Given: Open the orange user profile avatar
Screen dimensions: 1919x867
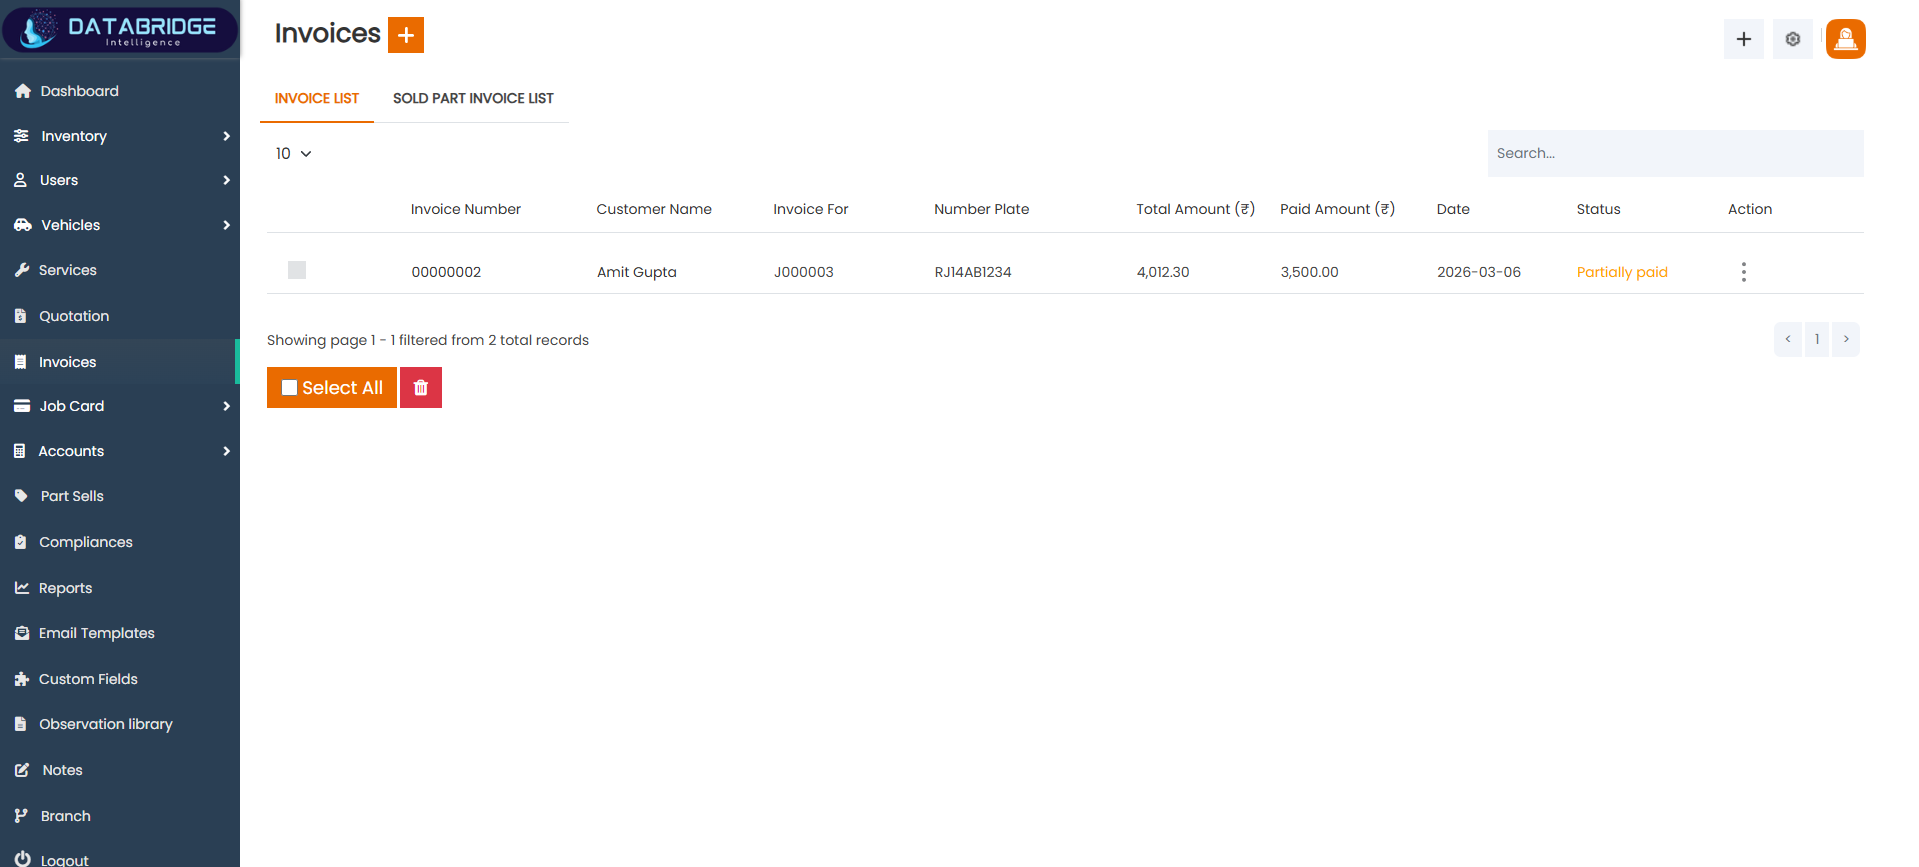Looking at the screenshot, I should [1845, 39].
